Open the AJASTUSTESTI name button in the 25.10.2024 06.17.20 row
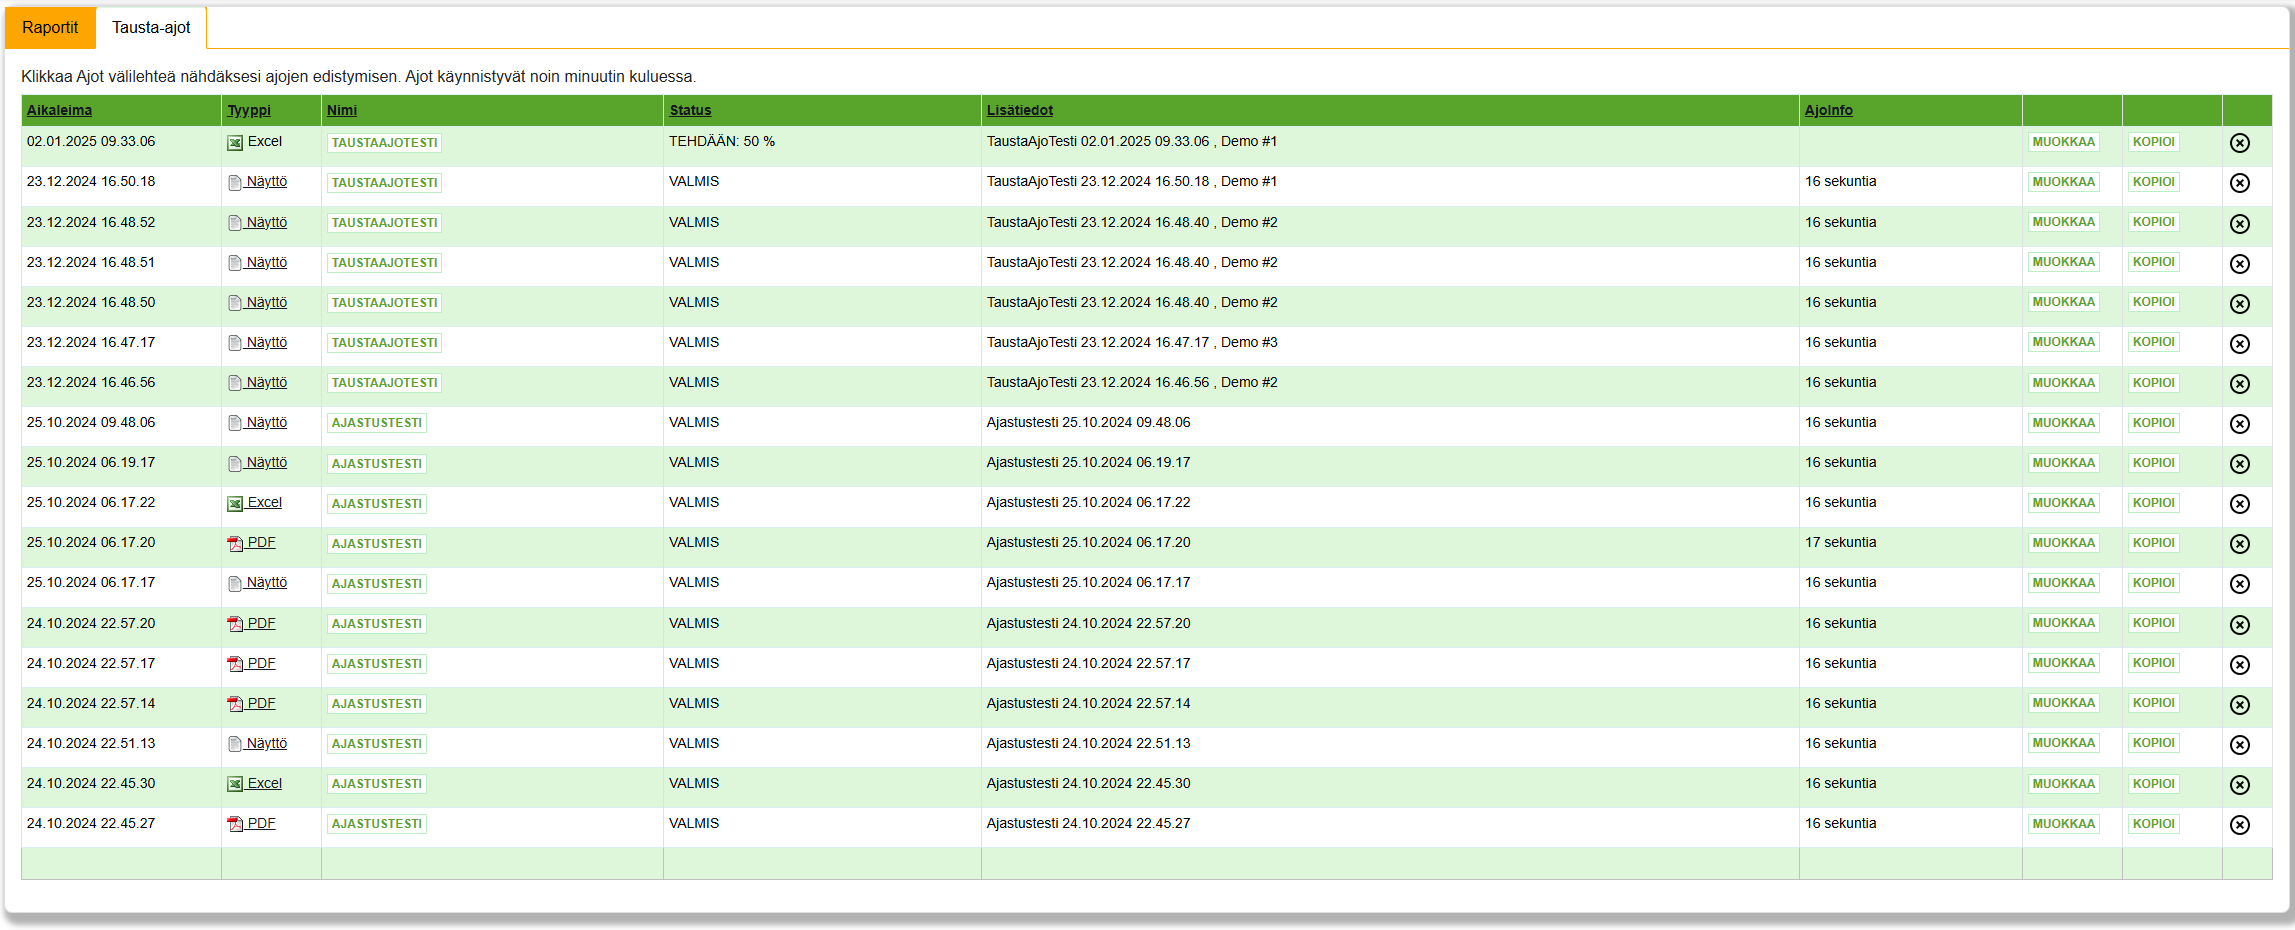This screenshot has width=2295, height=930. (x=377, y=544)
